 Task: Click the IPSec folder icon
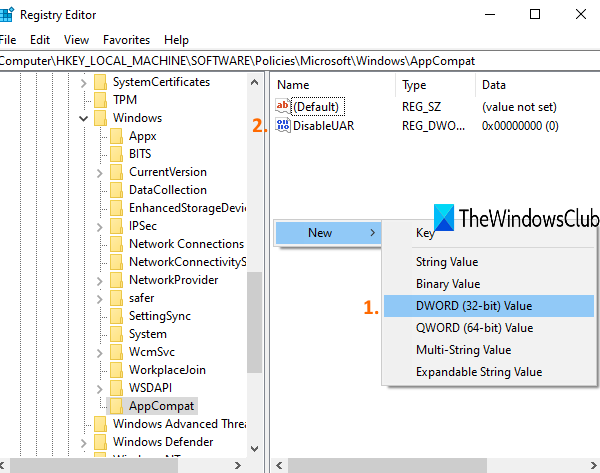117,226
